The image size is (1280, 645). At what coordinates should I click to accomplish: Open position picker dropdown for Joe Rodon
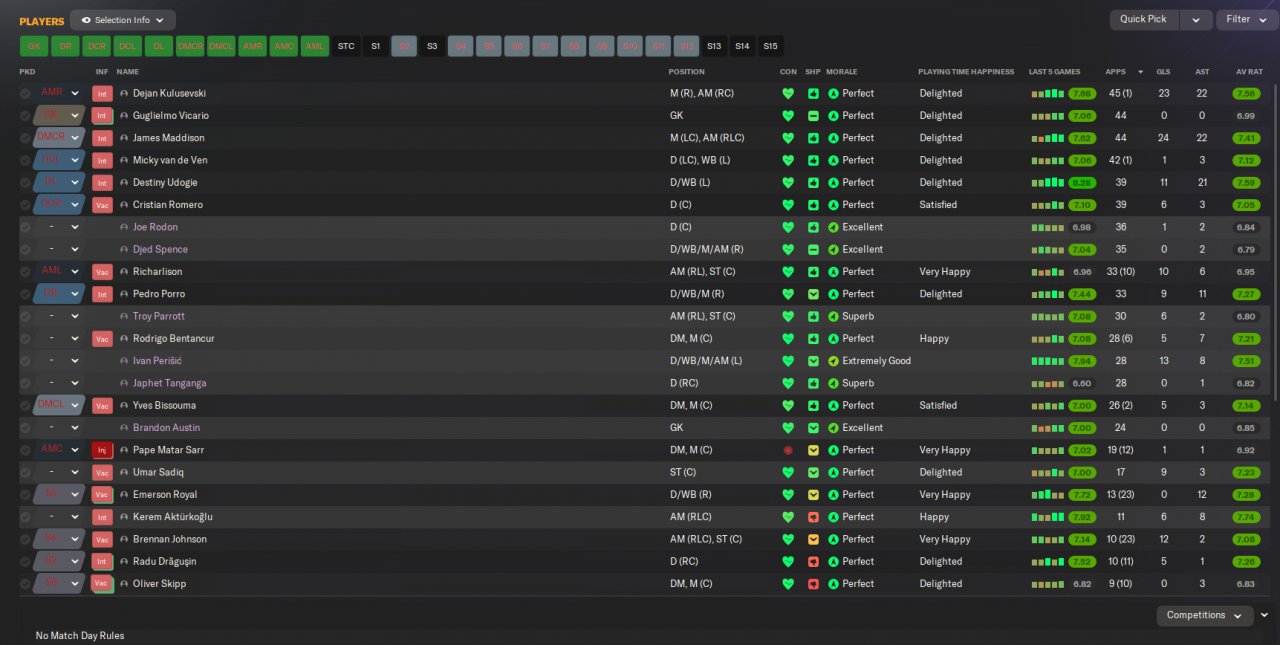tap(75, 227)
